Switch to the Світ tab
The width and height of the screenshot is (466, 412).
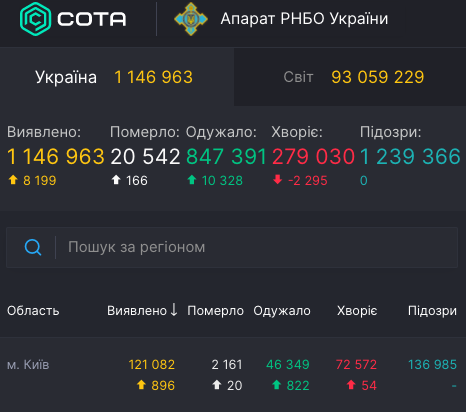(350, 77)
